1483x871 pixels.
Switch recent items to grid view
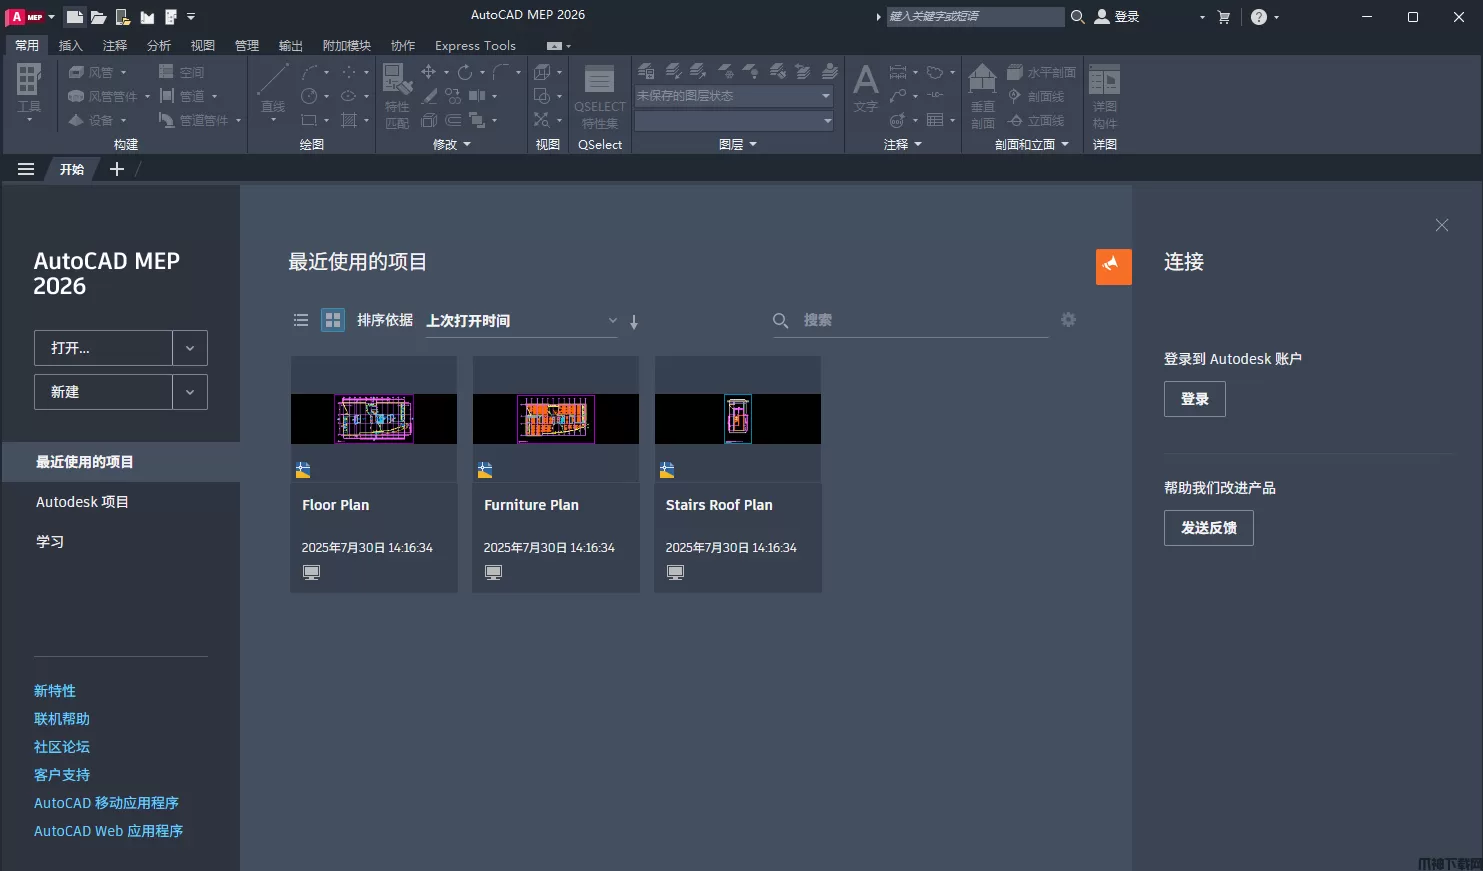tap(332, 320)
